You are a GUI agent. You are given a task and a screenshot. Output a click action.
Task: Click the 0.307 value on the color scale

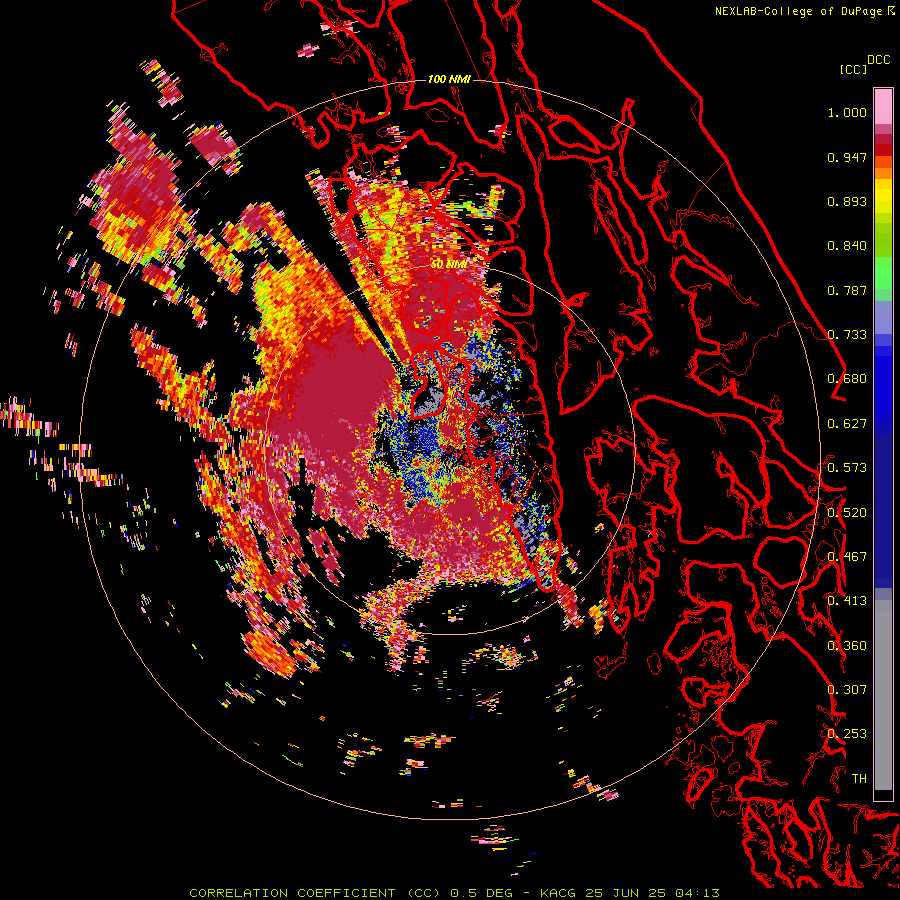click(847, 690)
